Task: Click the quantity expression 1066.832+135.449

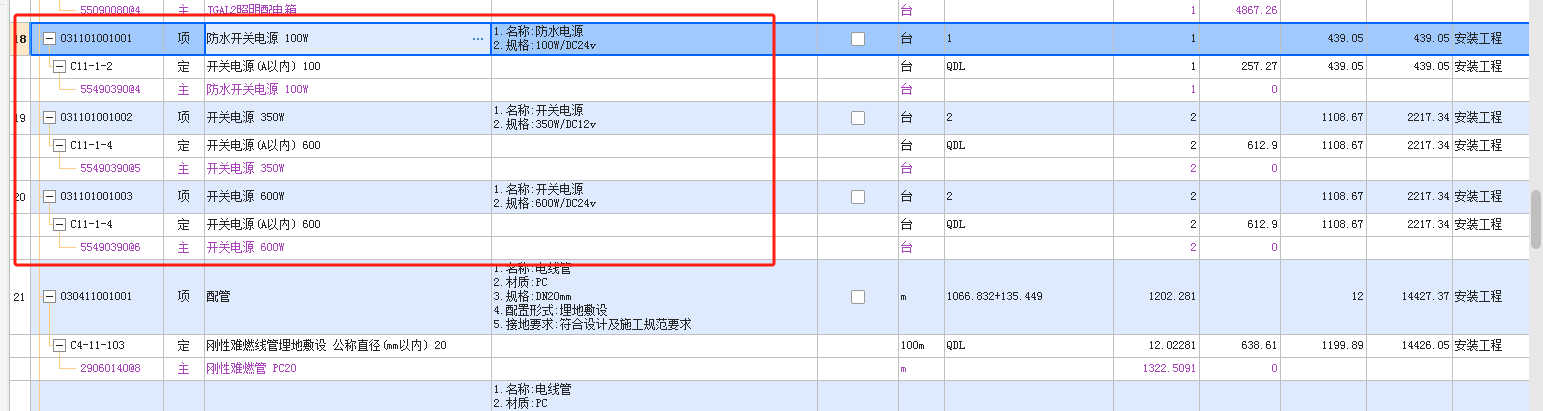Action: tap(994, 297)
